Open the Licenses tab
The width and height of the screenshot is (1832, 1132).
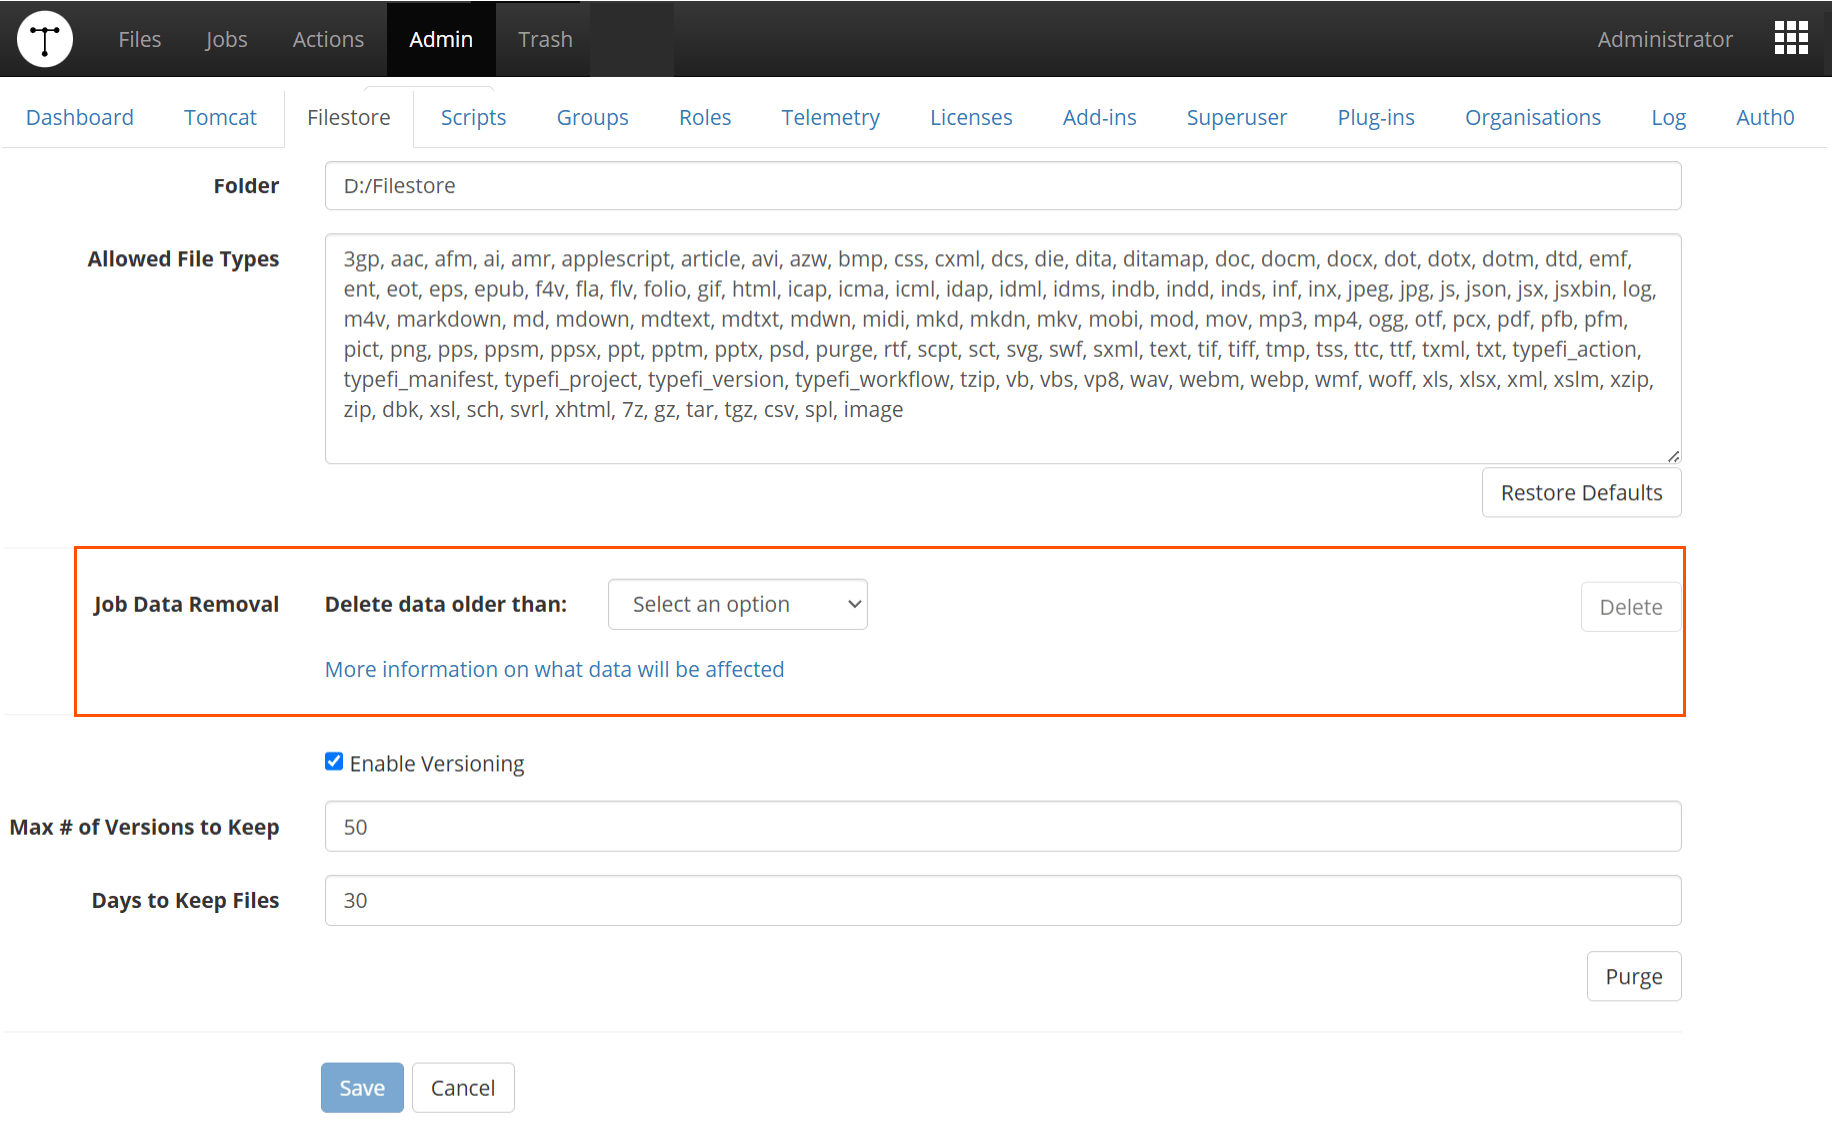click(970, 117)
